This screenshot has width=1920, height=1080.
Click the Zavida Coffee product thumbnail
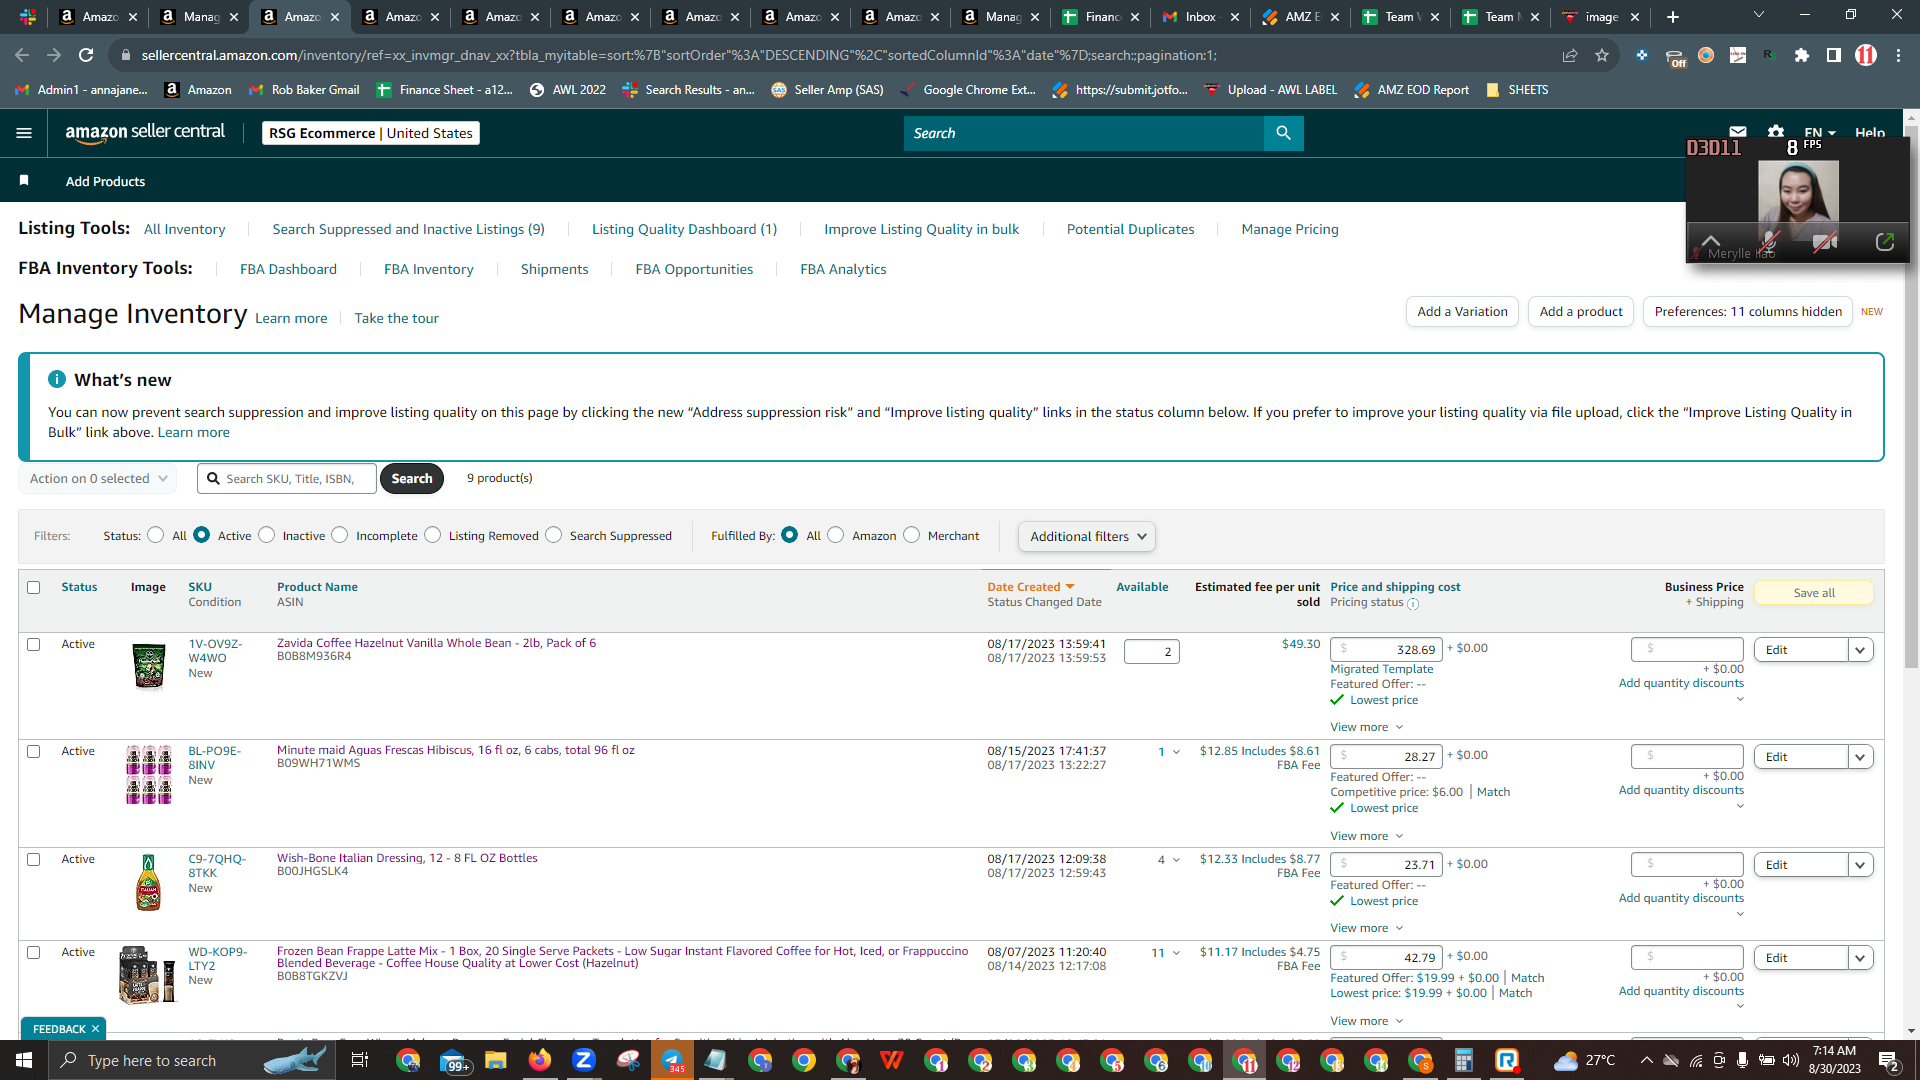(149, 666)
